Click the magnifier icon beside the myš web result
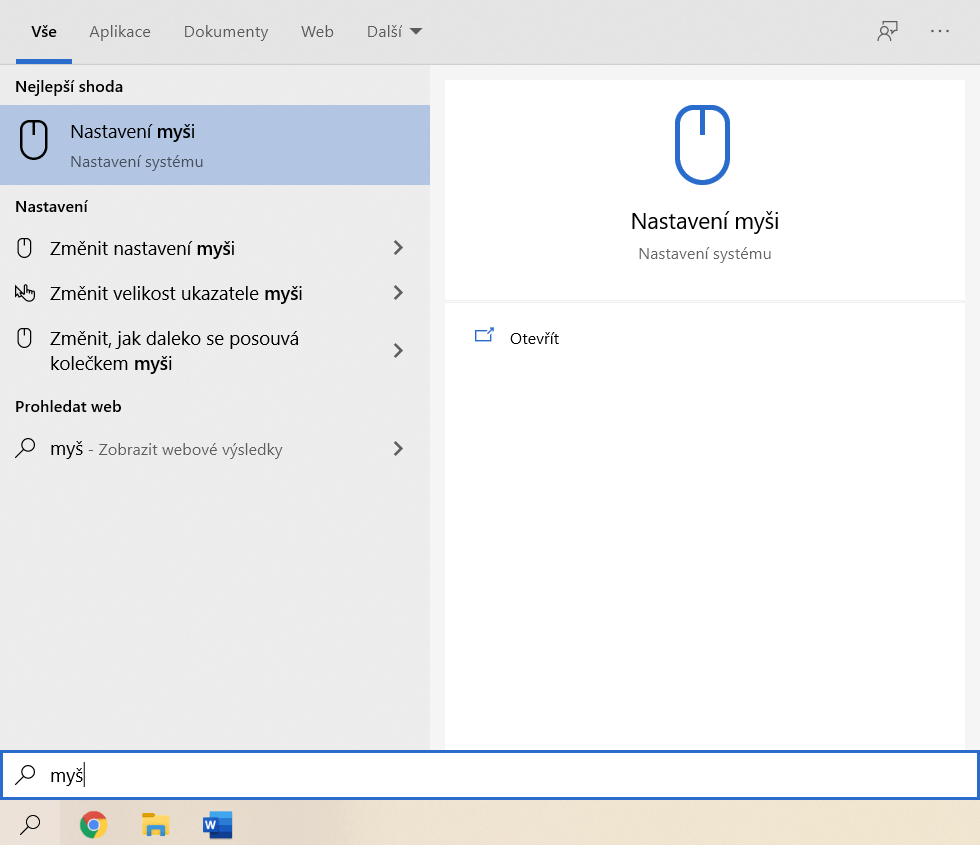Viewport: 980px width, 845px height. point(25,448)
